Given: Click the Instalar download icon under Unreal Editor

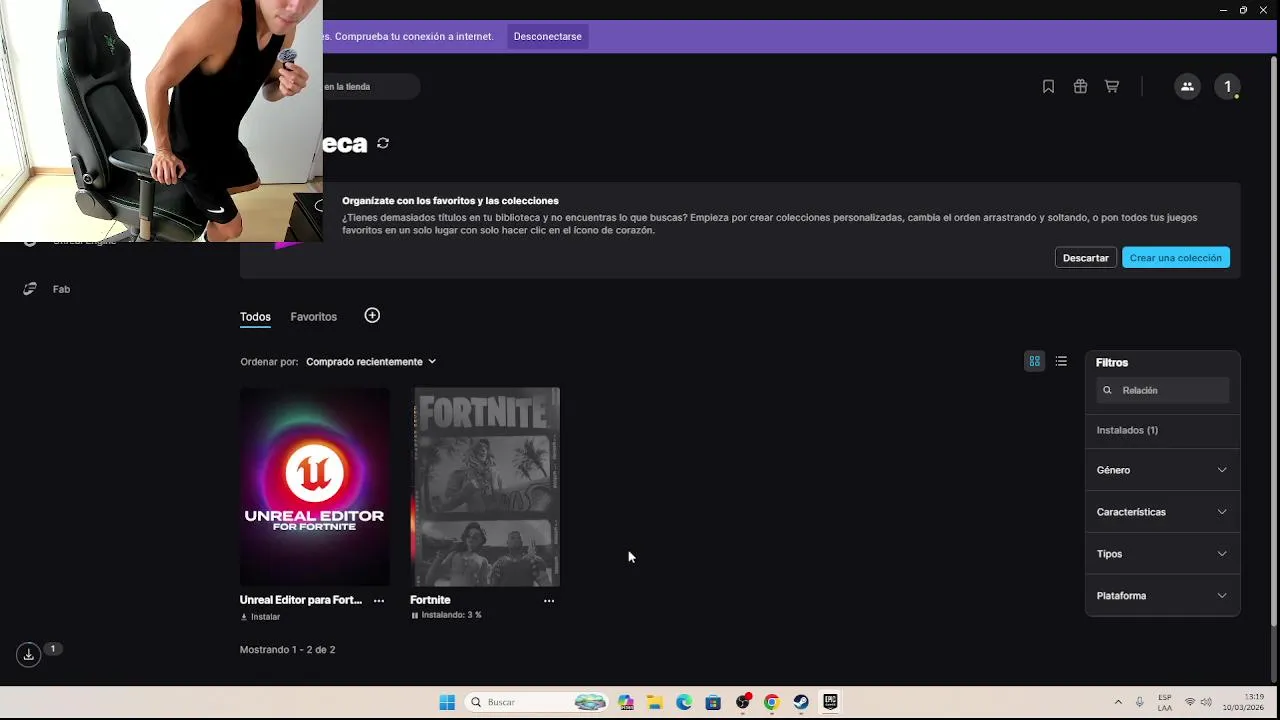Looking at the screenshot, I should (244, 617).
